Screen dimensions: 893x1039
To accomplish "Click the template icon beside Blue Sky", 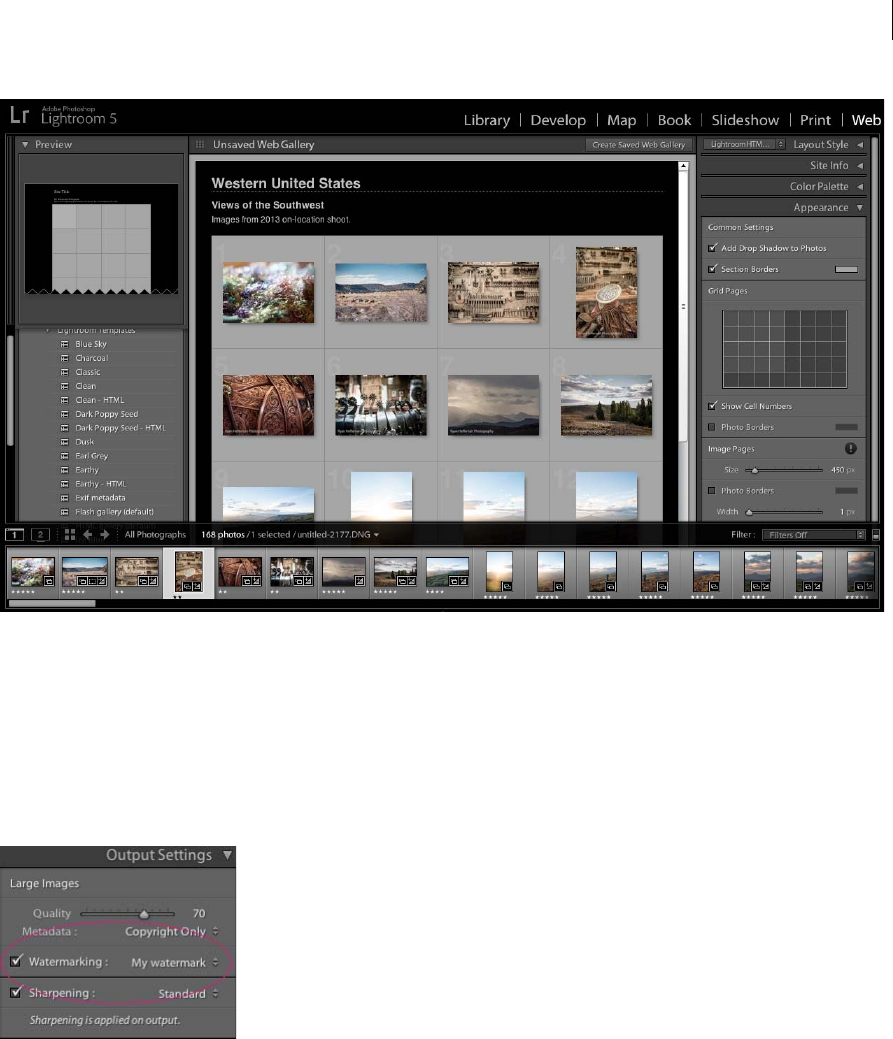I will tap(64, 345).
